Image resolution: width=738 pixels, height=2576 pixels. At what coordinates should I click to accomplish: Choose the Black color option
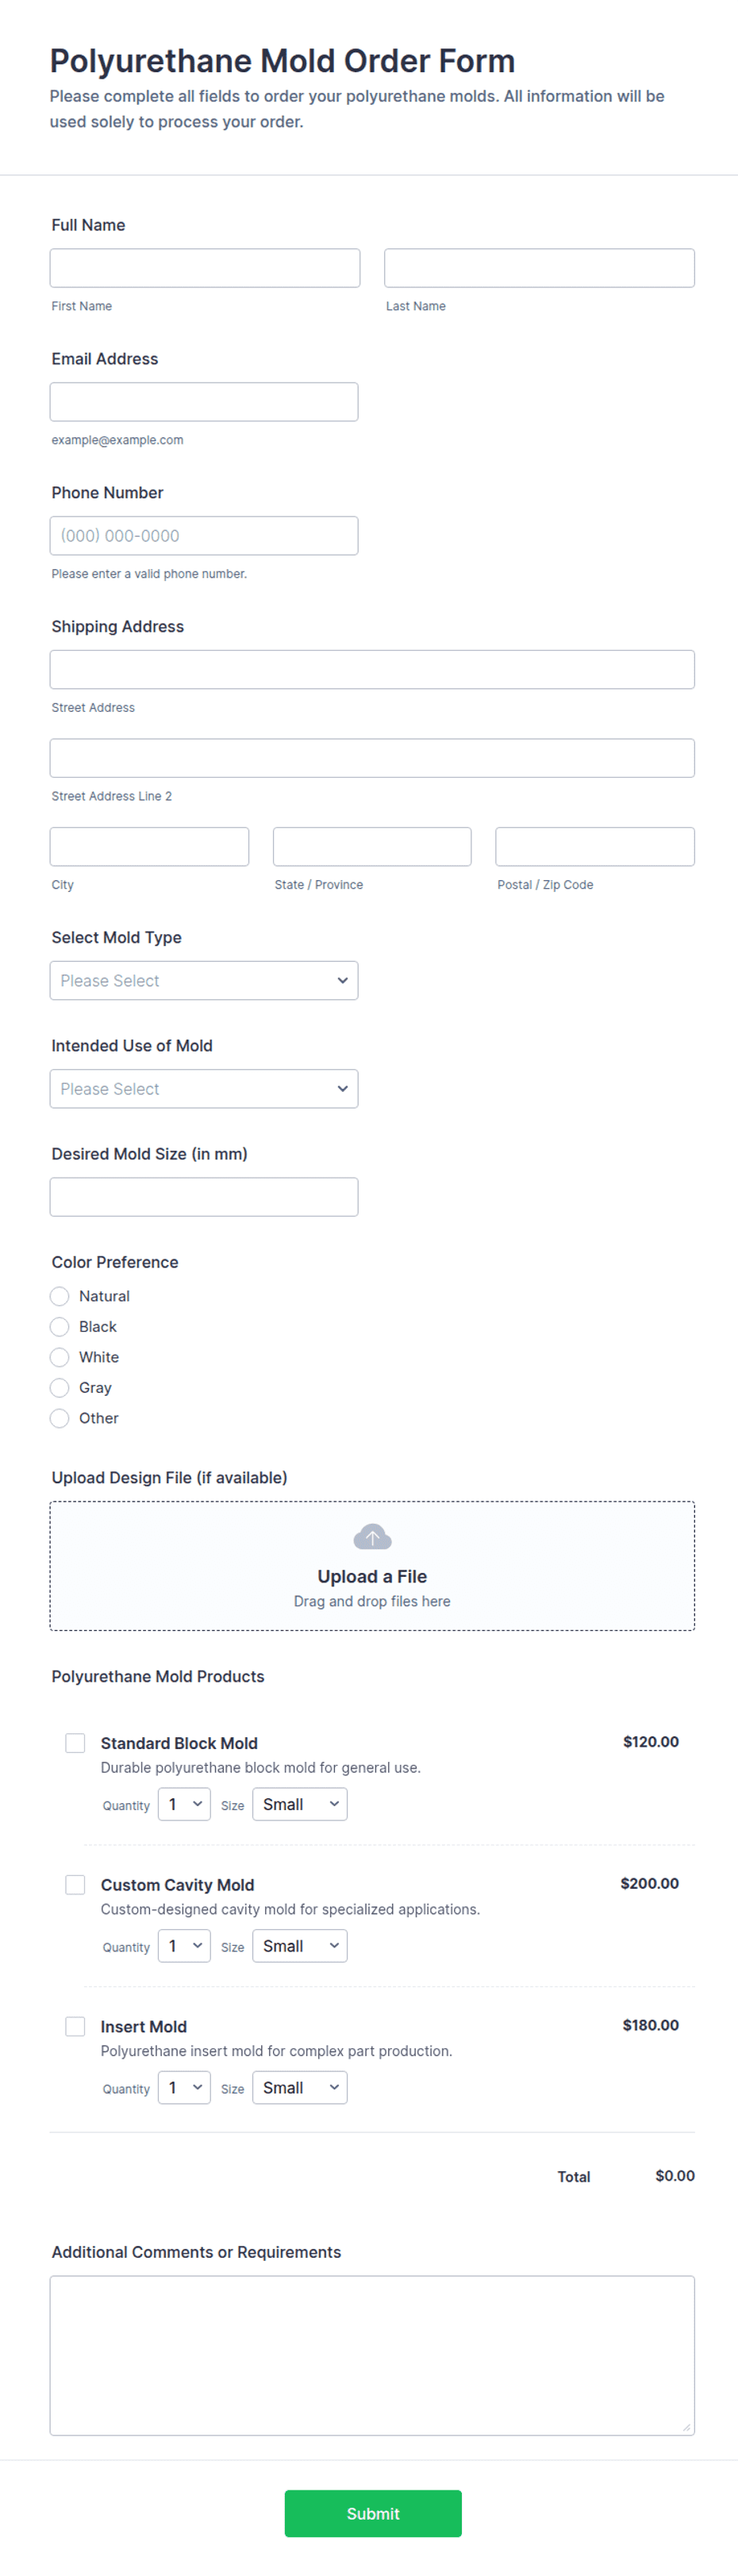coord(60,1326)
